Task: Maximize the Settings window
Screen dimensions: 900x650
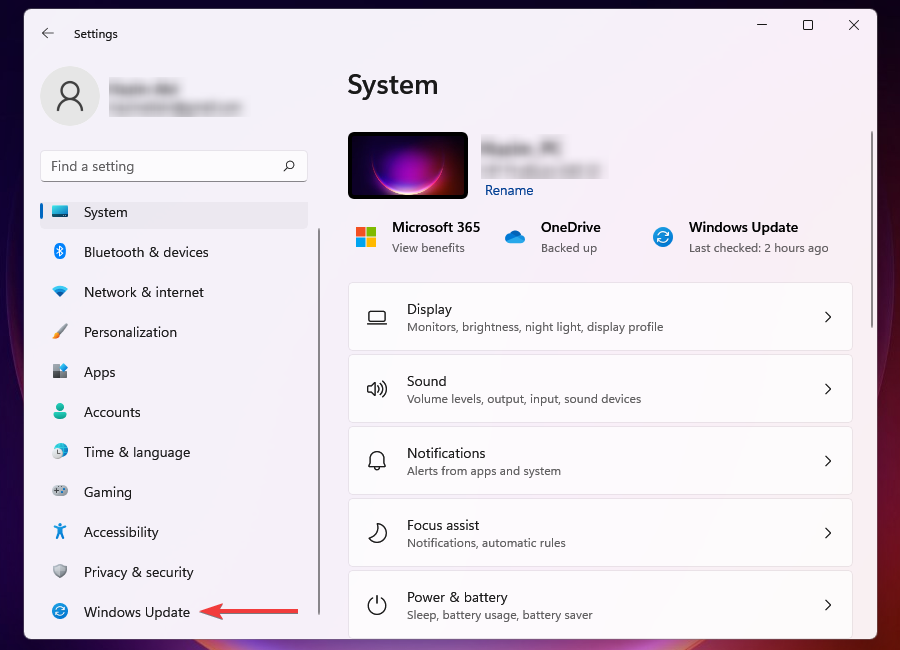Action: tap(808, 25)
